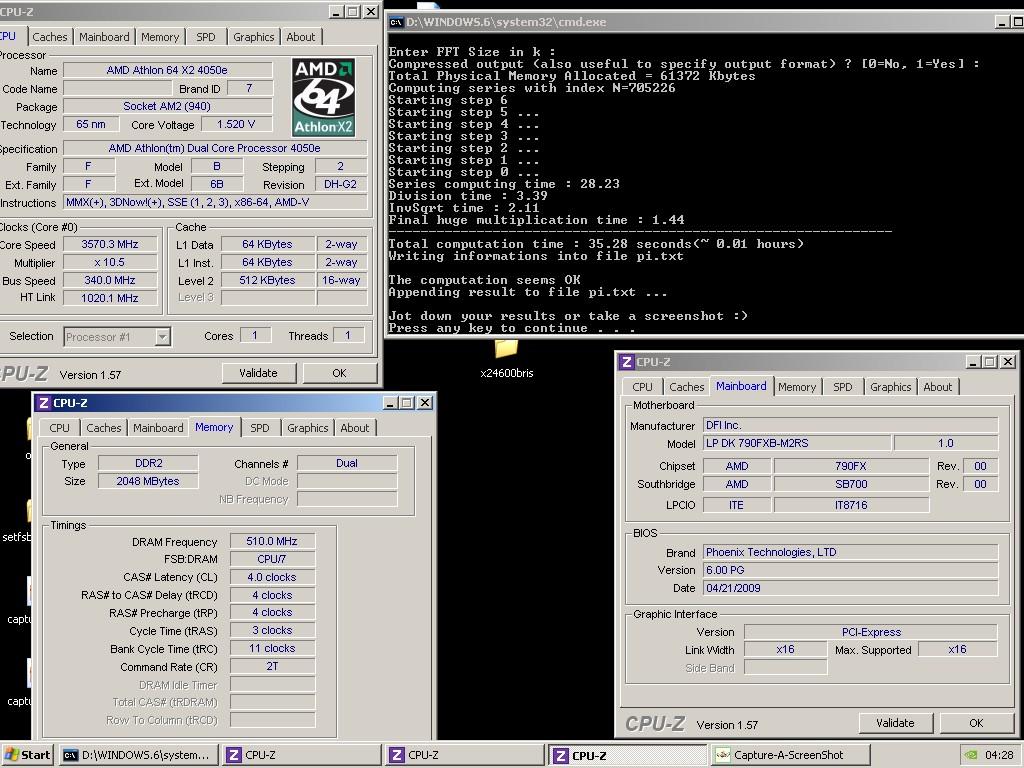Click the Core Voltage value 1.520 V
1024x768 pixels.
point(236,124)
